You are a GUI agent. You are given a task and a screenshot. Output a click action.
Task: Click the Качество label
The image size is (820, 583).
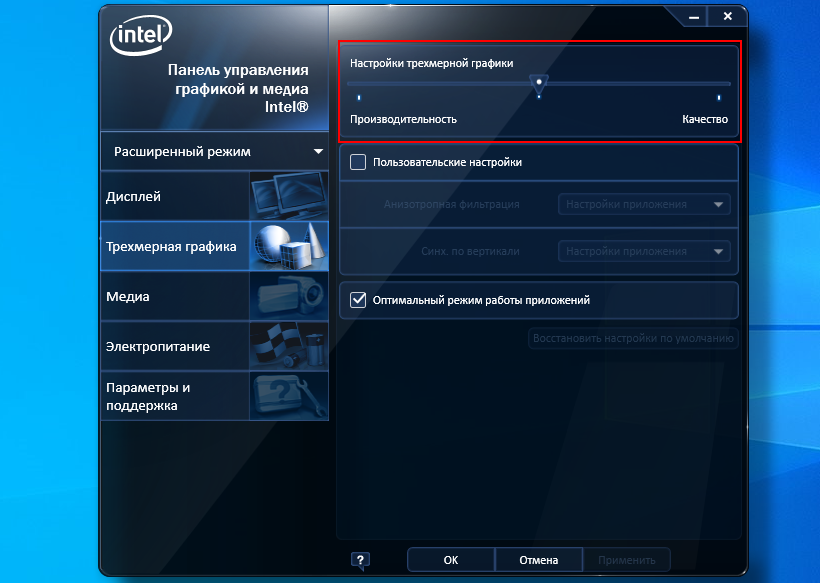tap(705, 119)
